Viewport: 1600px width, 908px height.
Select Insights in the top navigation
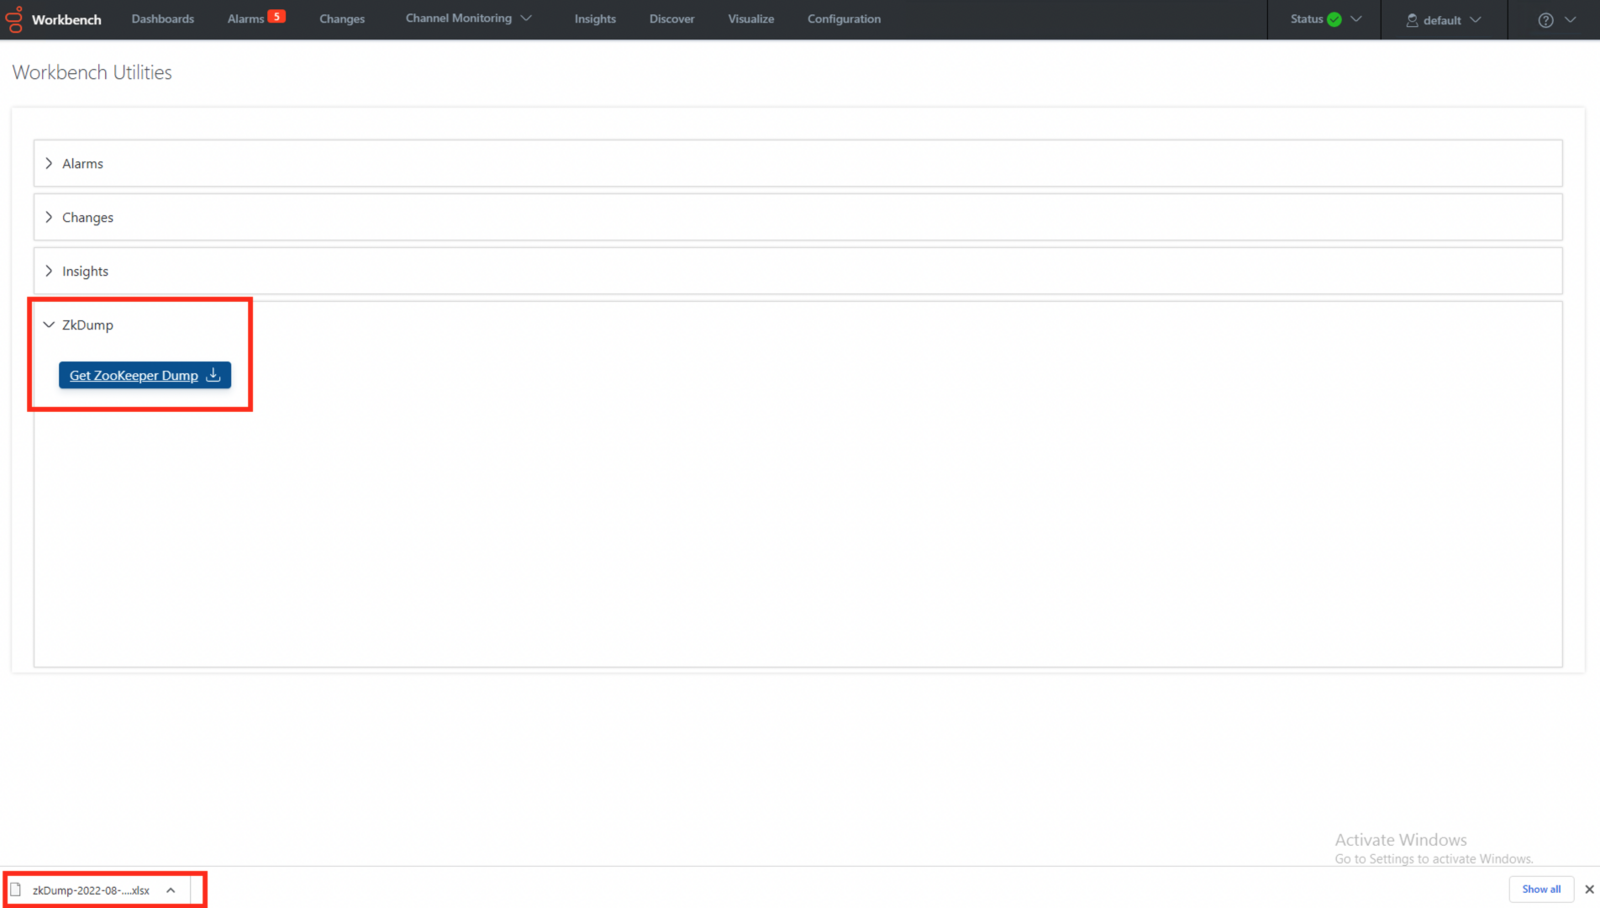tap(595, 19)
